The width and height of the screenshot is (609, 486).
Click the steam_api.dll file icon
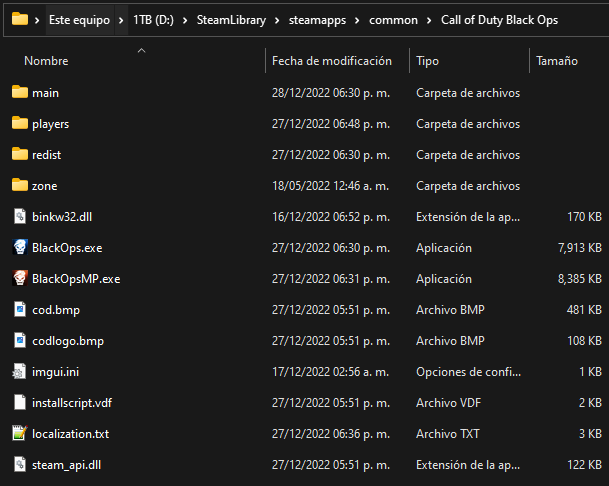20,464
